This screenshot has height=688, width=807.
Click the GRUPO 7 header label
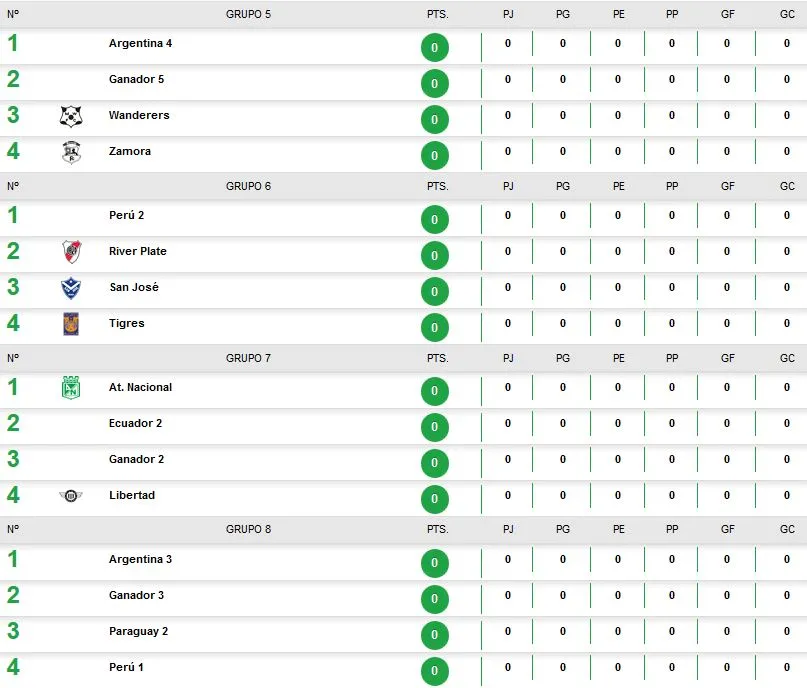click(x=248, y=359)
